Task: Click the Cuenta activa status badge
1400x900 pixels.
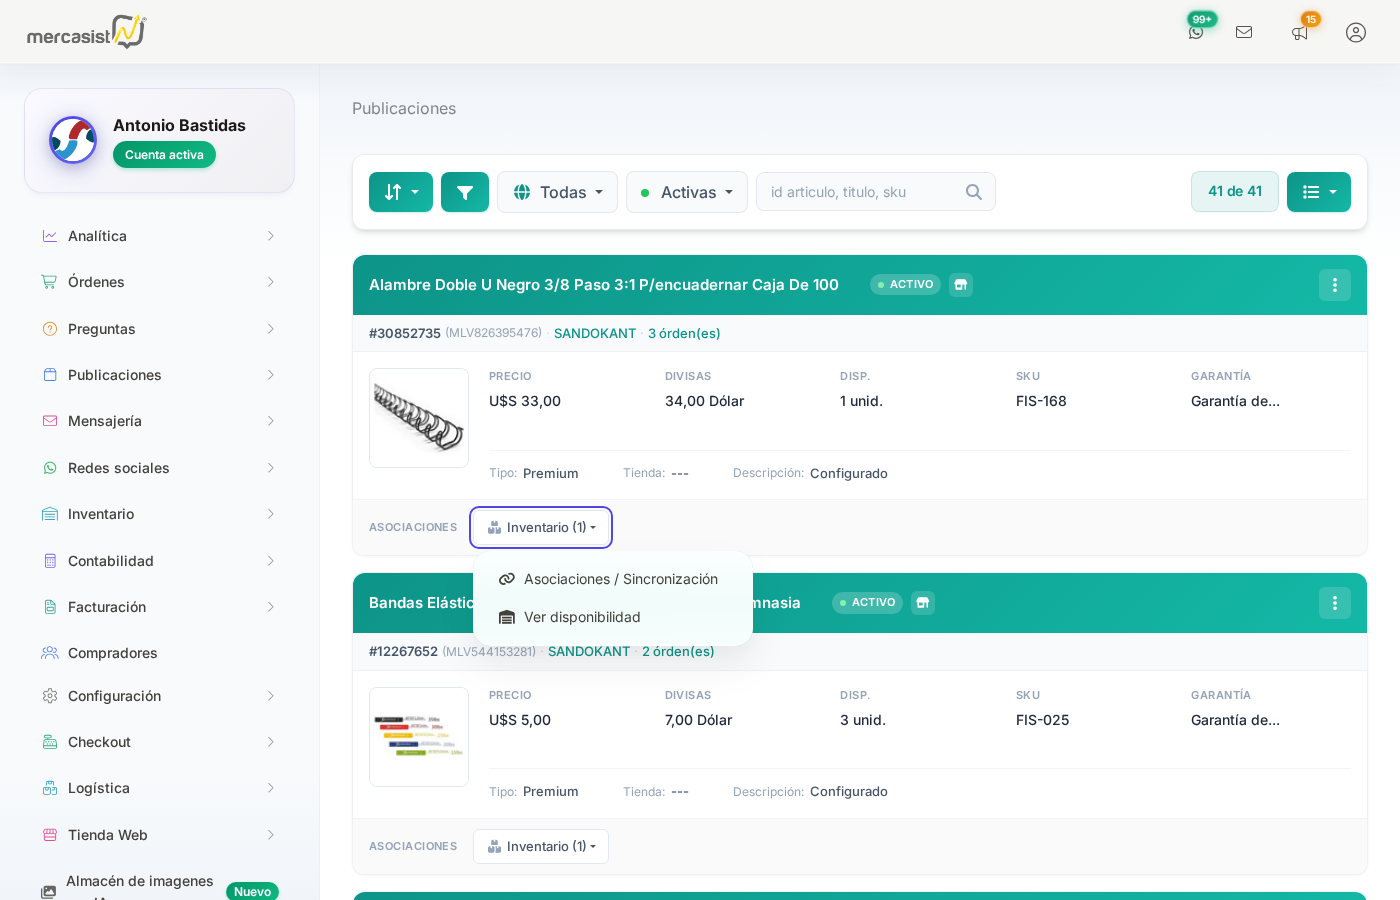Action: click(164, 155)
